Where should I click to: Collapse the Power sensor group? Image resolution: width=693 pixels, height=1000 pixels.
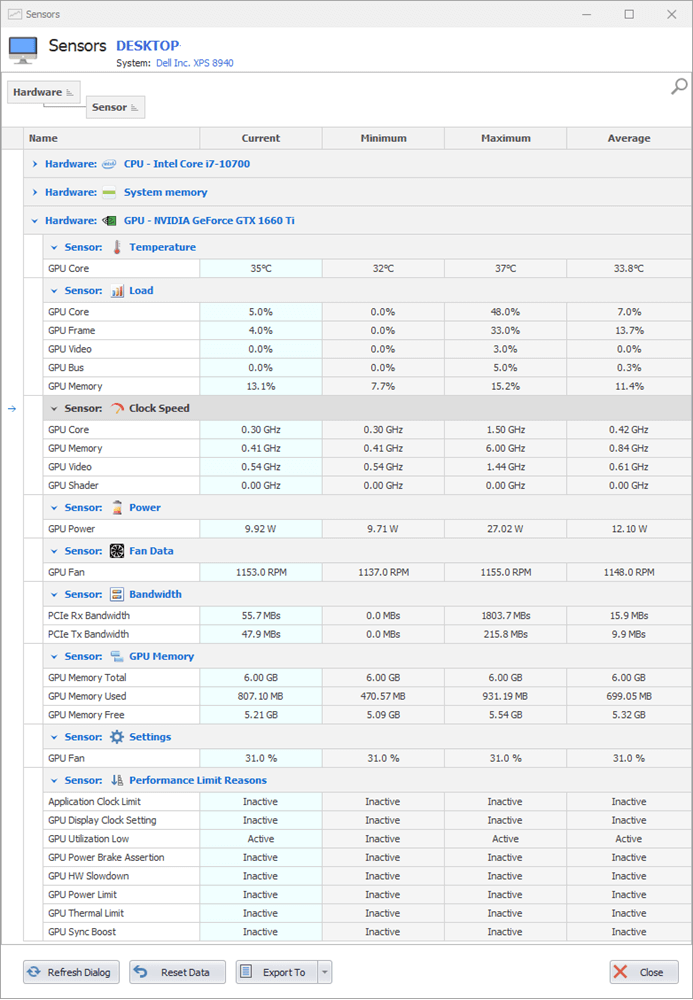point(54,508)
